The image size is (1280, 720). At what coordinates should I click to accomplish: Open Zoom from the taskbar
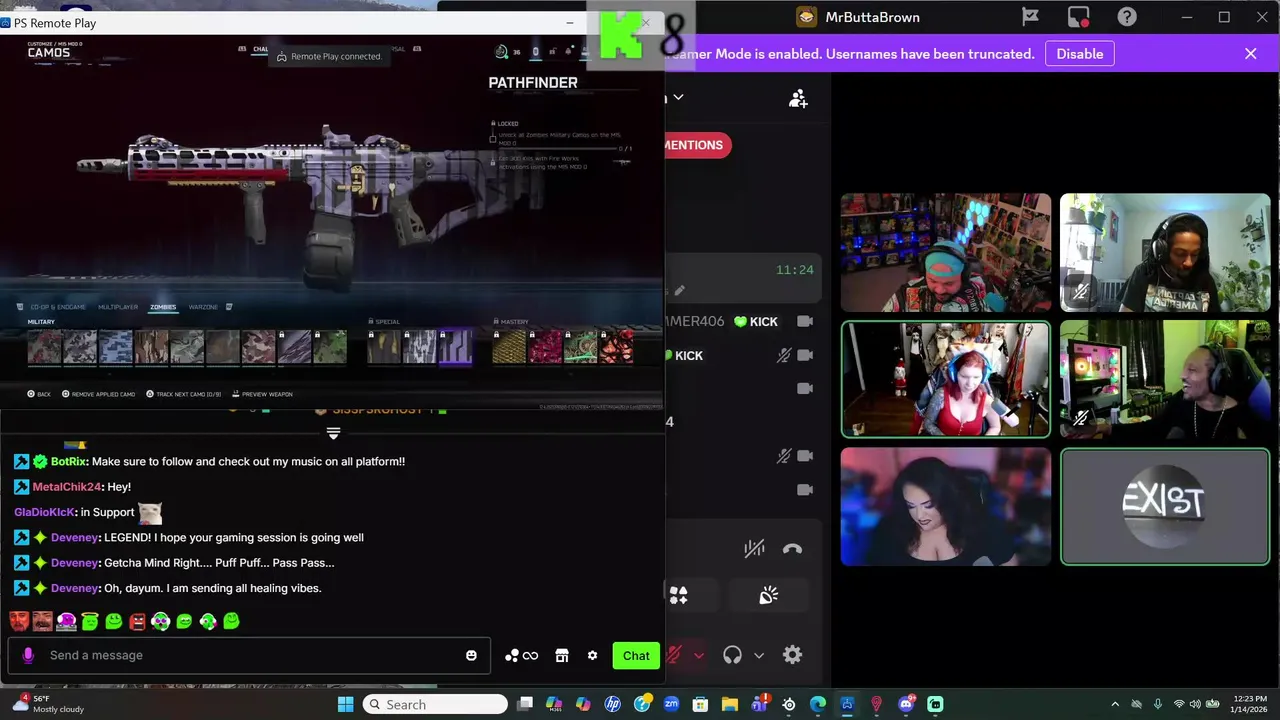671,704
